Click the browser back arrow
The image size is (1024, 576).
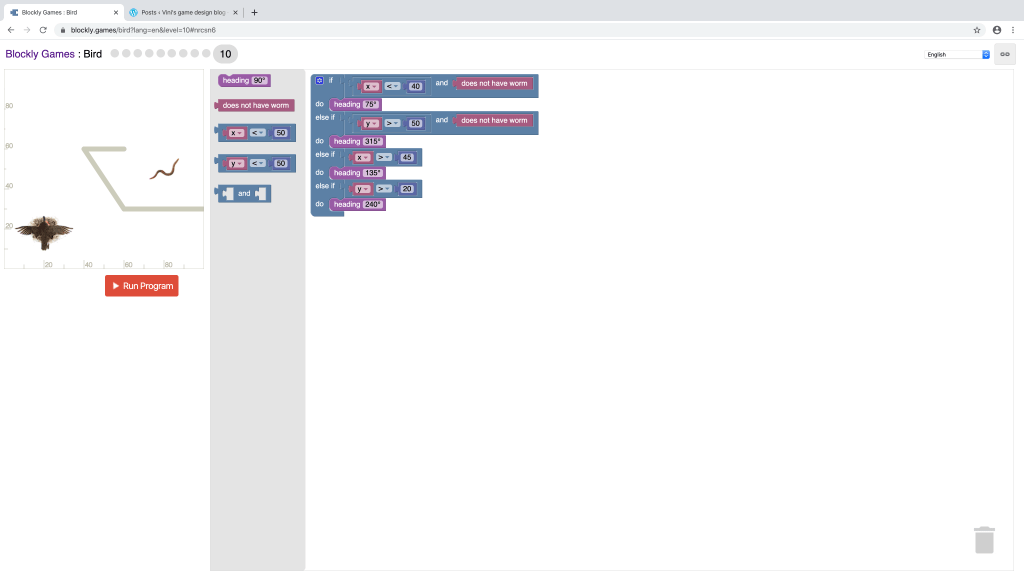(x=11, y=30)
